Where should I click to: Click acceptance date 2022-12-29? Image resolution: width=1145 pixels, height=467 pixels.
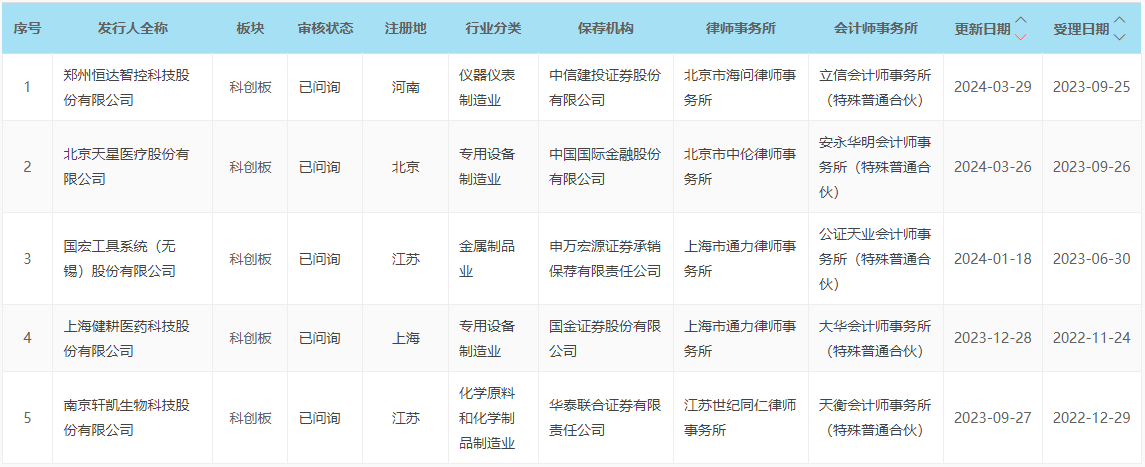click(x=1092, y=418)
